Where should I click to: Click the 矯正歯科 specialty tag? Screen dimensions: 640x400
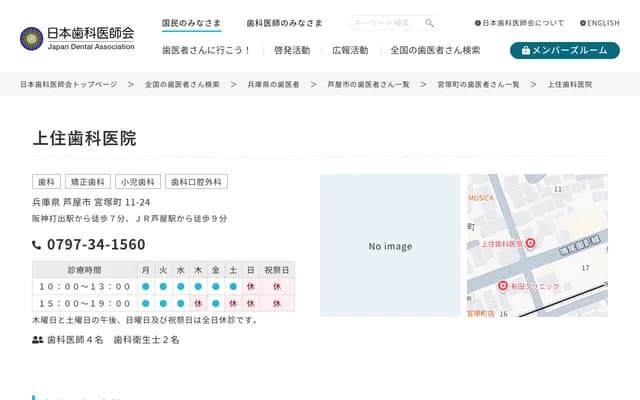[x=87, y=182]
